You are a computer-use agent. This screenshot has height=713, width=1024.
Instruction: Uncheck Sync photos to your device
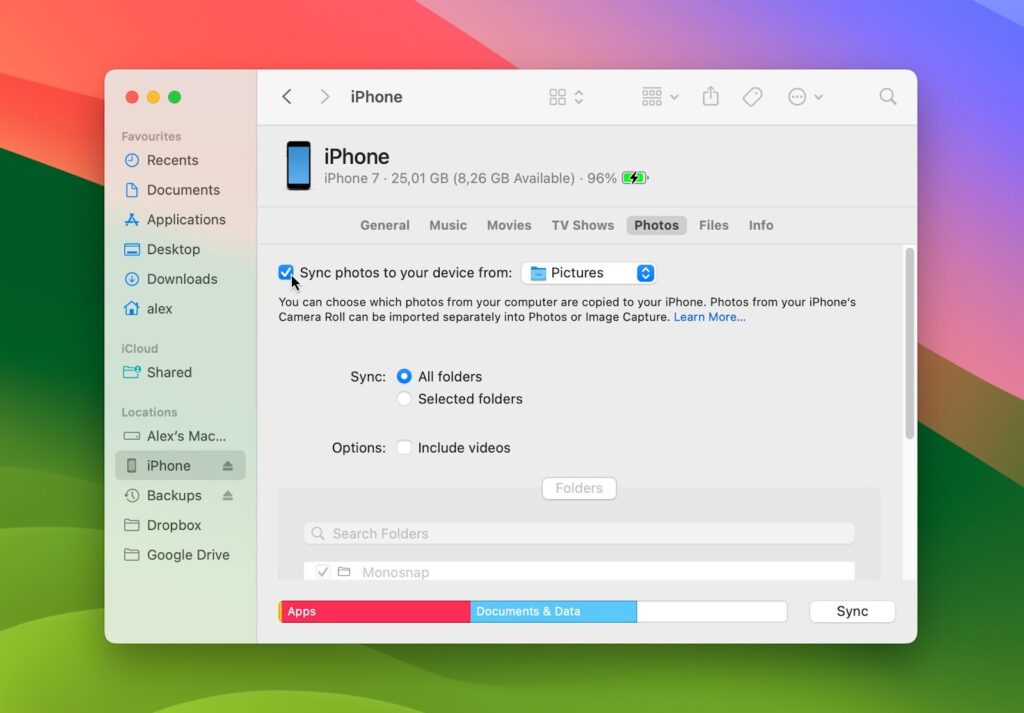(287, 272)
